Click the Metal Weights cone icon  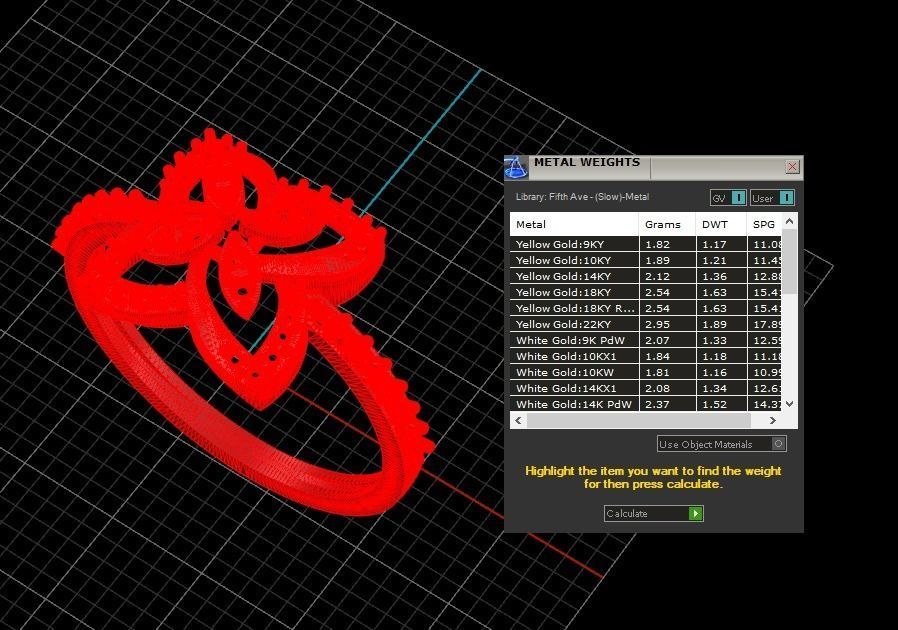pos(515,168)
